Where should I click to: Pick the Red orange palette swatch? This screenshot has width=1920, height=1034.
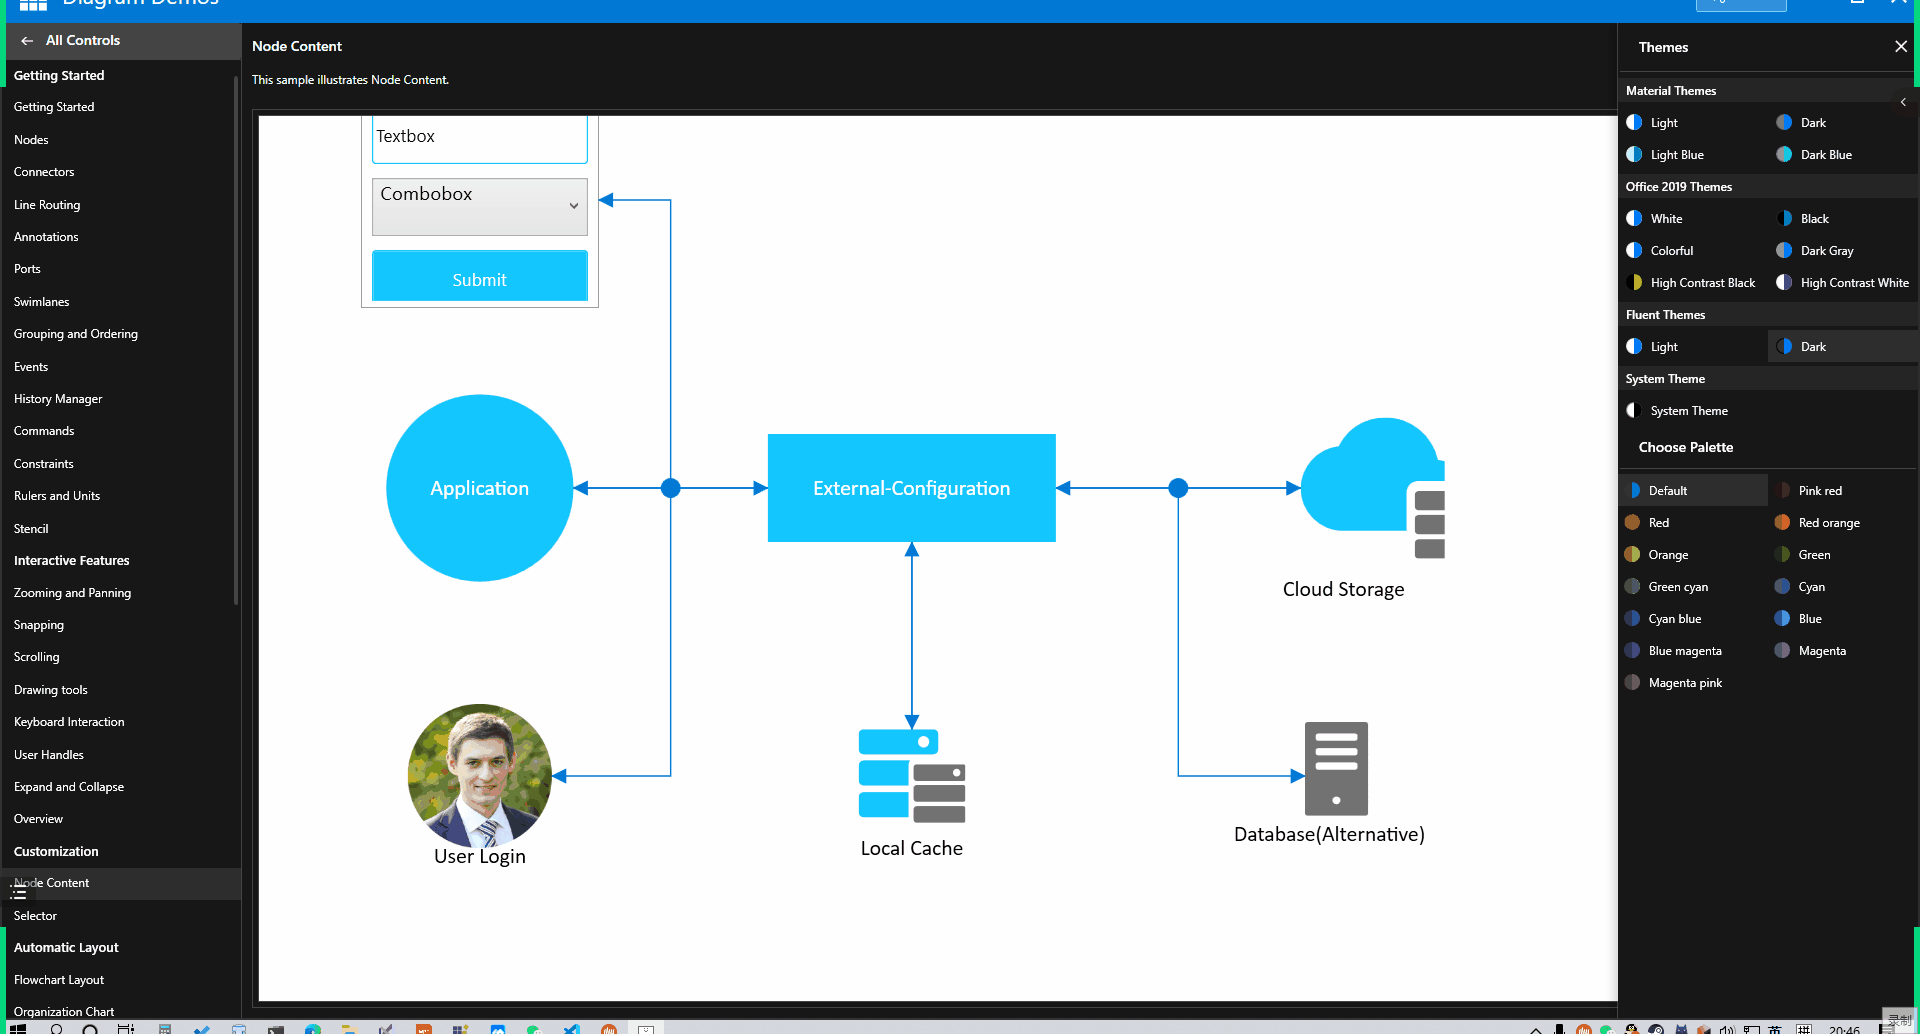(1828, 523)
